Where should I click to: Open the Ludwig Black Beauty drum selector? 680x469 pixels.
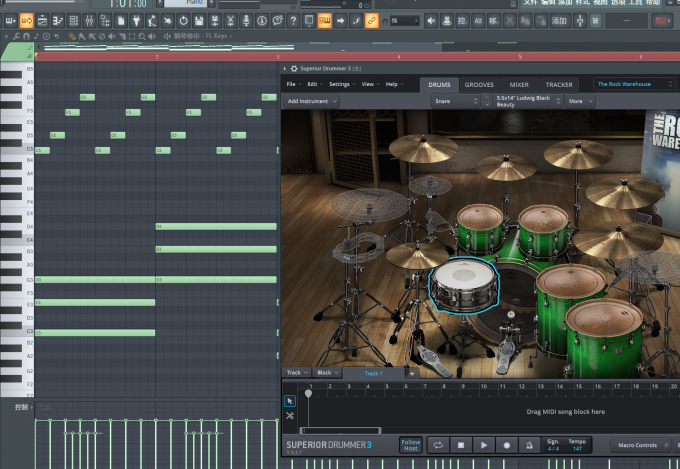528,101
